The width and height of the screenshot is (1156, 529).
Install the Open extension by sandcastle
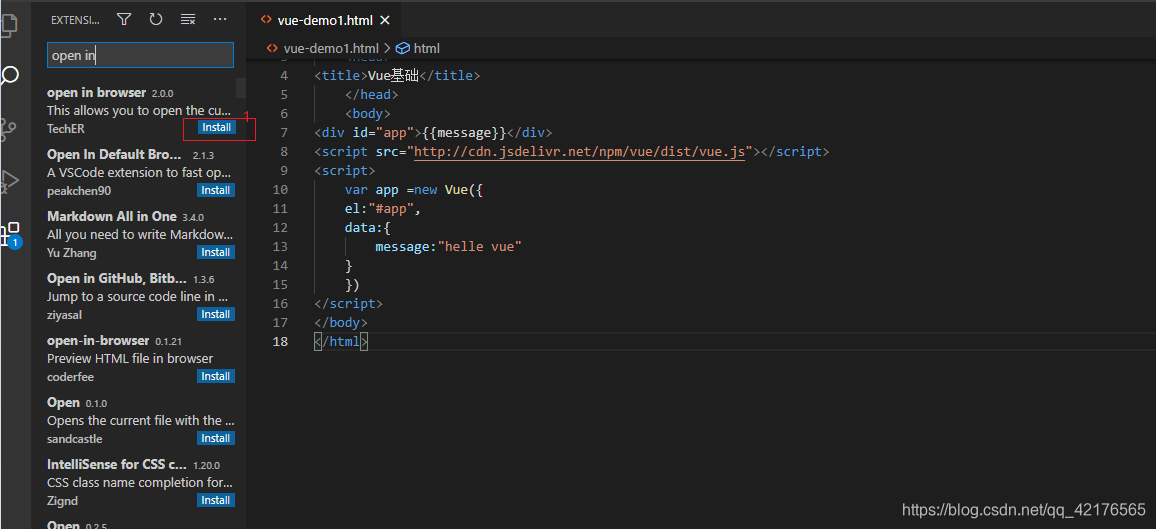point(217,438)
